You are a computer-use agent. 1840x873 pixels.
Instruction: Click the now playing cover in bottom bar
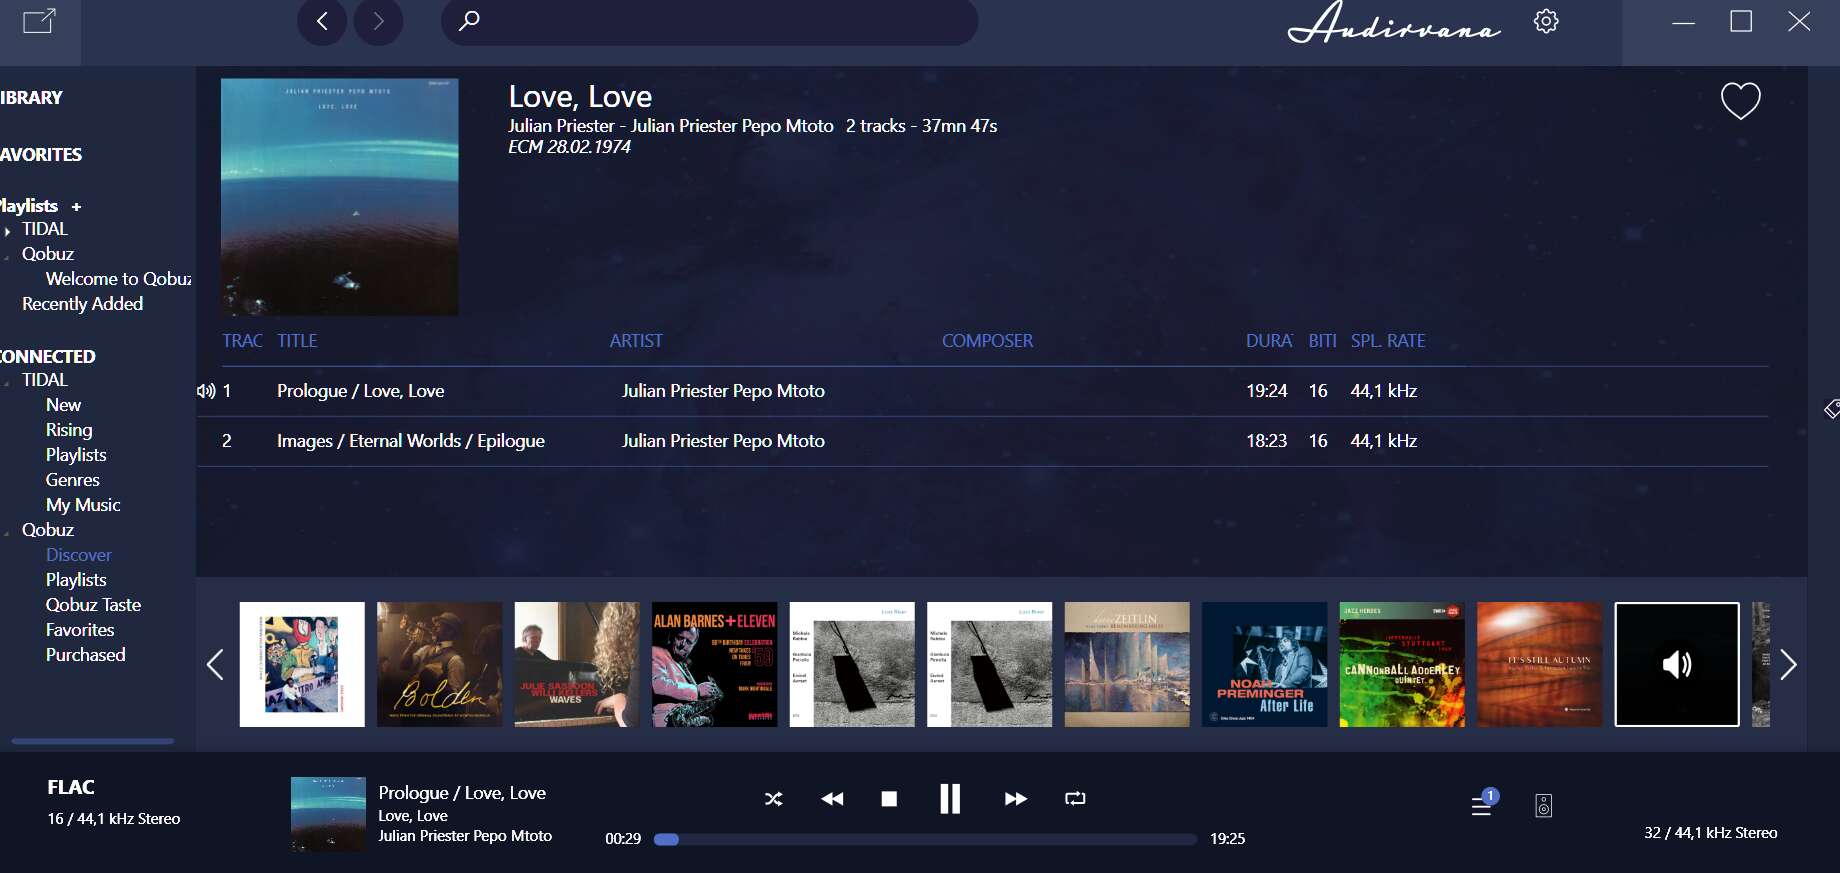click(328, 814)
